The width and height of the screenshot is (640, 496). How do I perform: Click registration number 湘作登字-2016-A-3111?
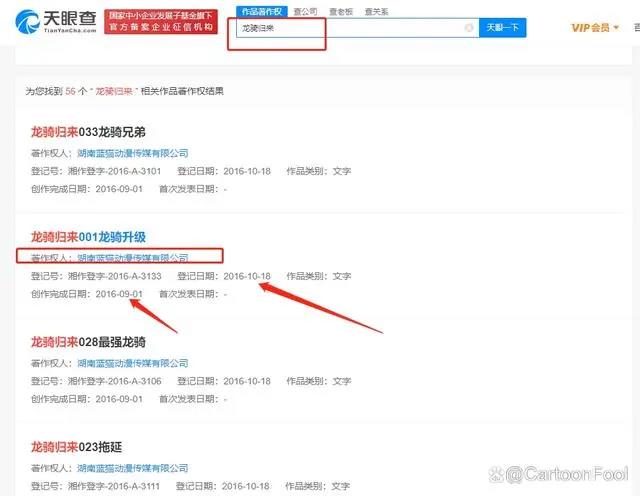pyautogui.click(x=114, y=486)
